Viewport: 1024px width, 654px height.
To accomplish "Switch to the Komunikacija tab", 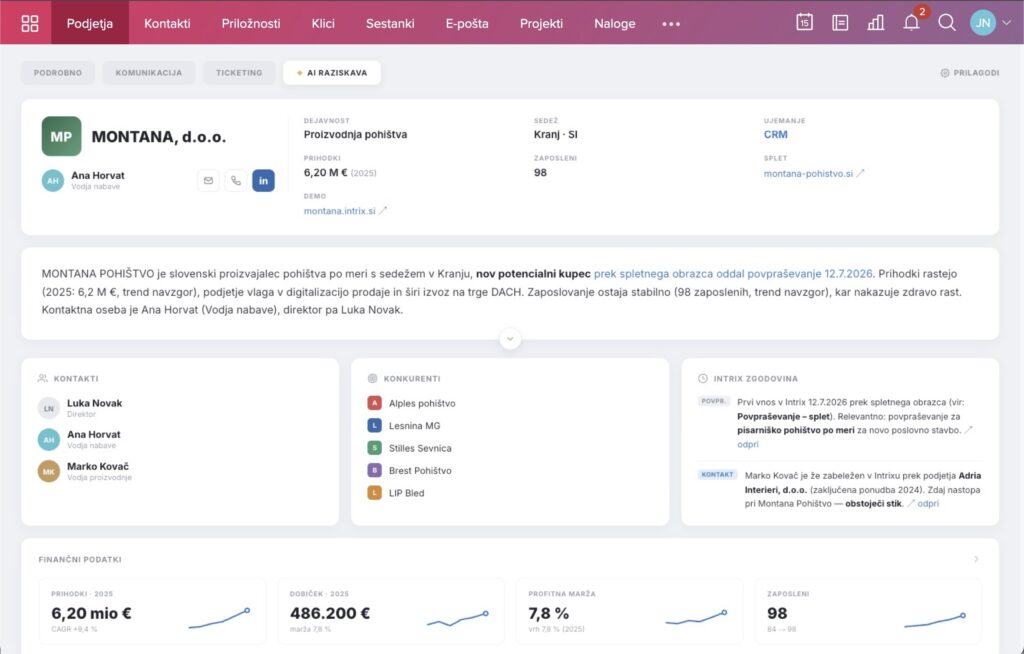I will [149, 73].
